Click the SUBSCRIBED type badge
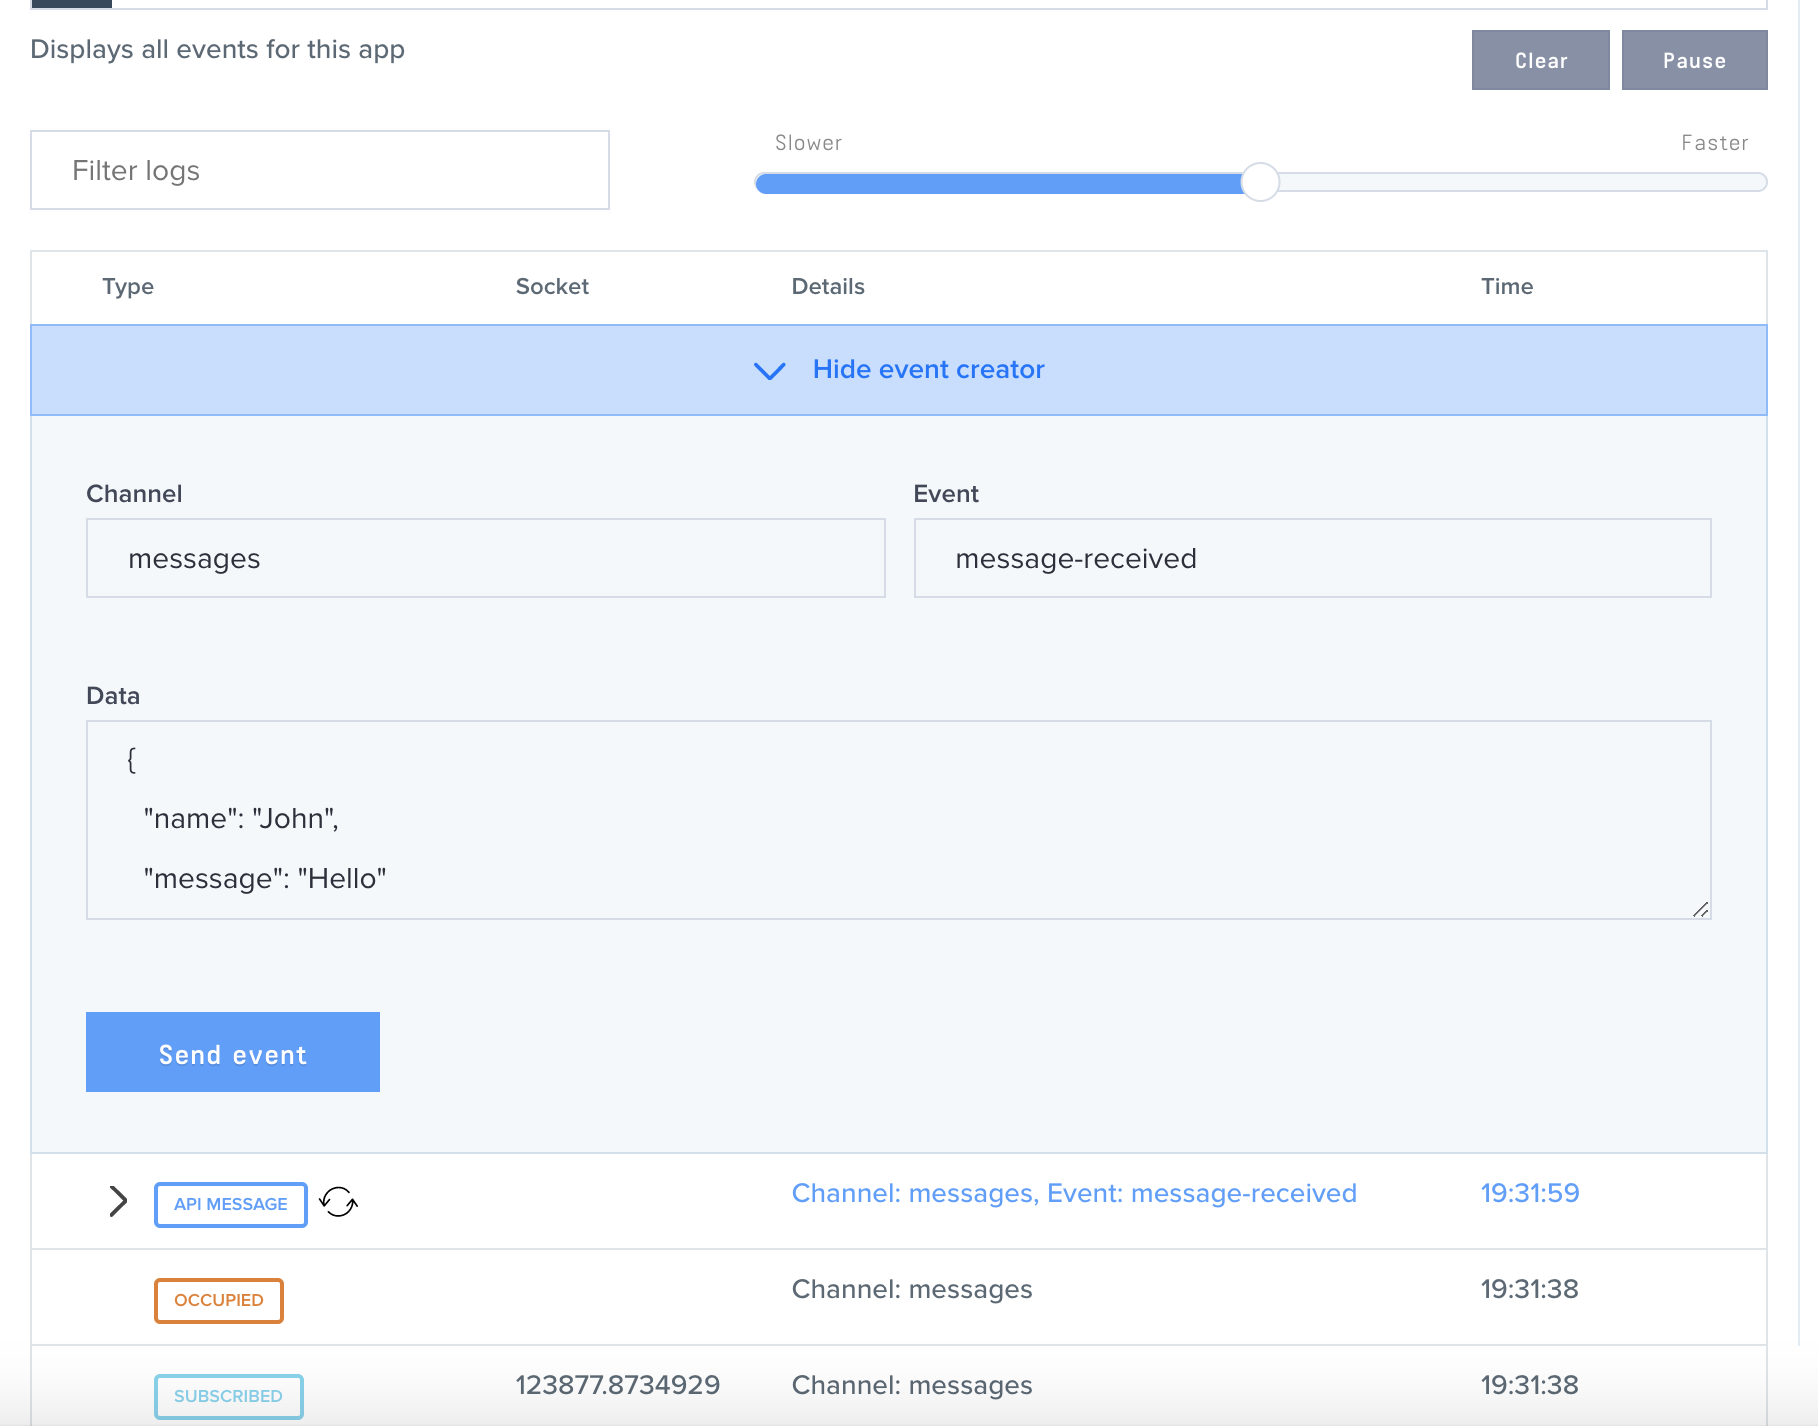The image size is (1818, 1426). tap(228, 1396)
